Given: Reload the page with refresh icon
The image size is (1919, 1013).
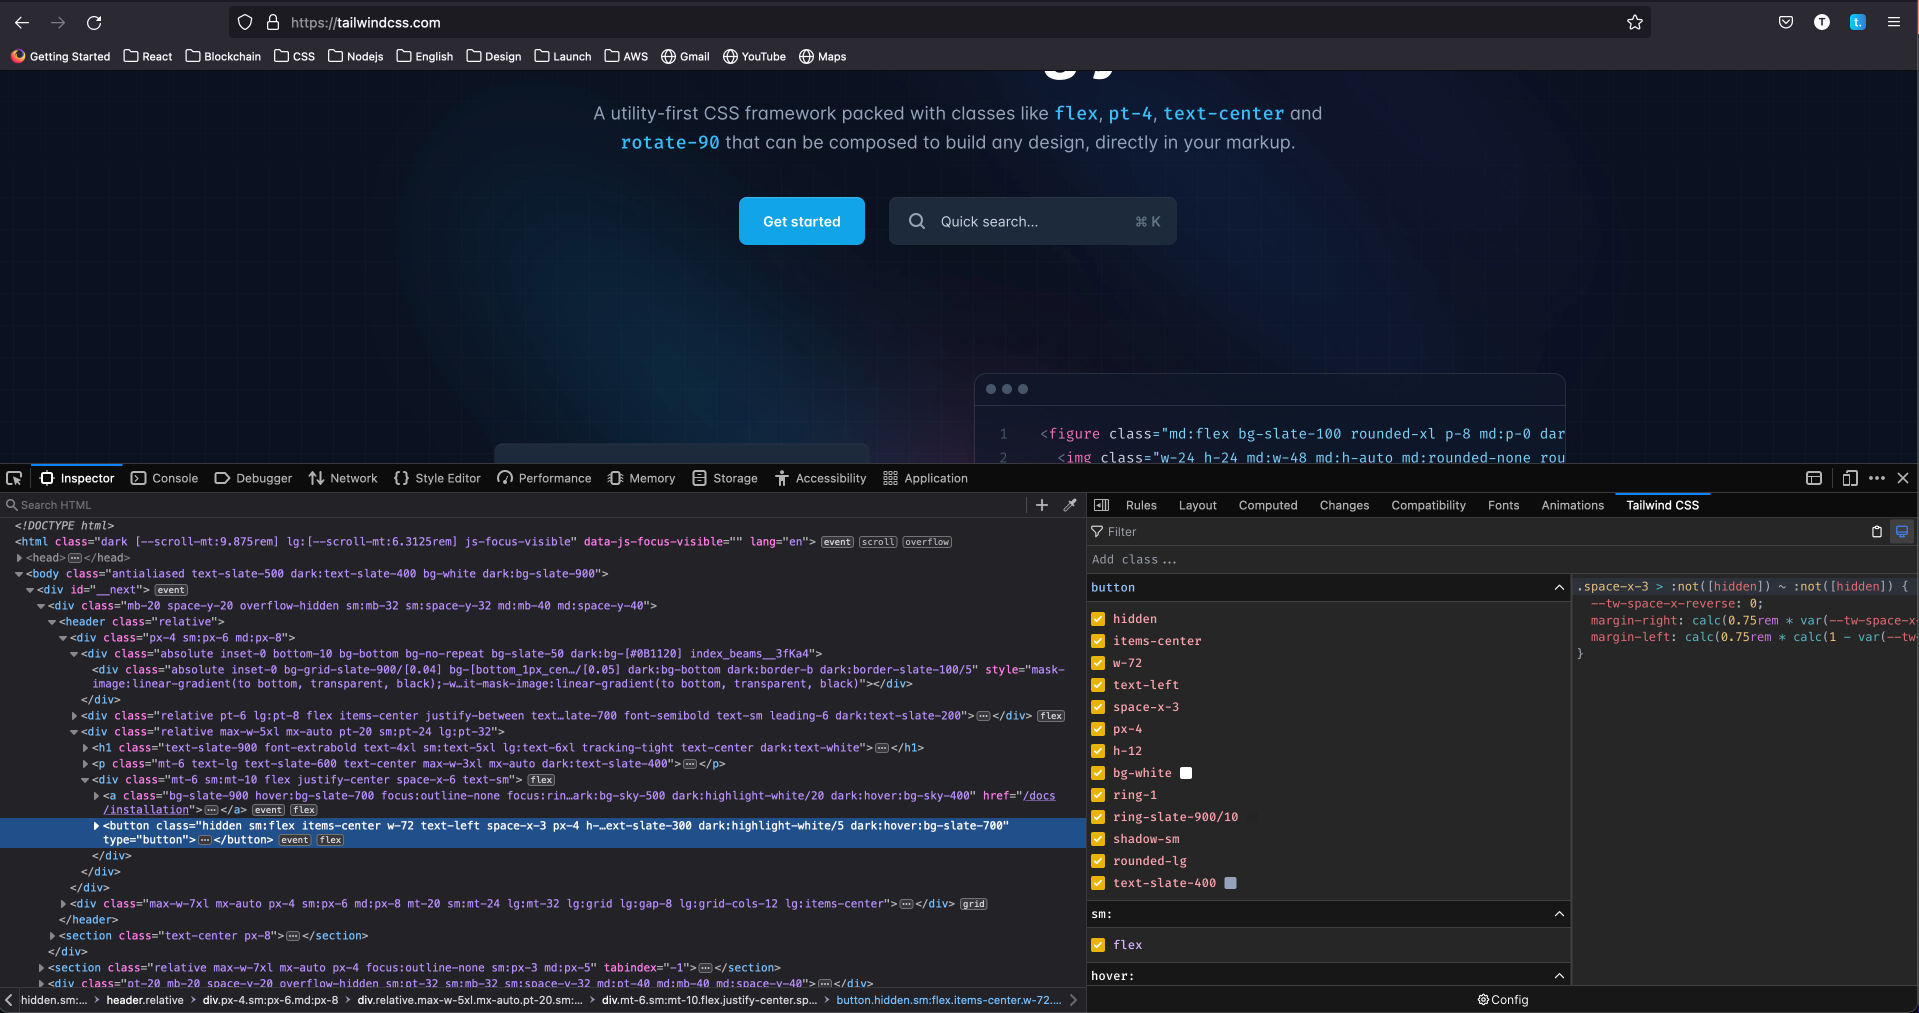Looking at the screenshot, I should click(94, 22).
